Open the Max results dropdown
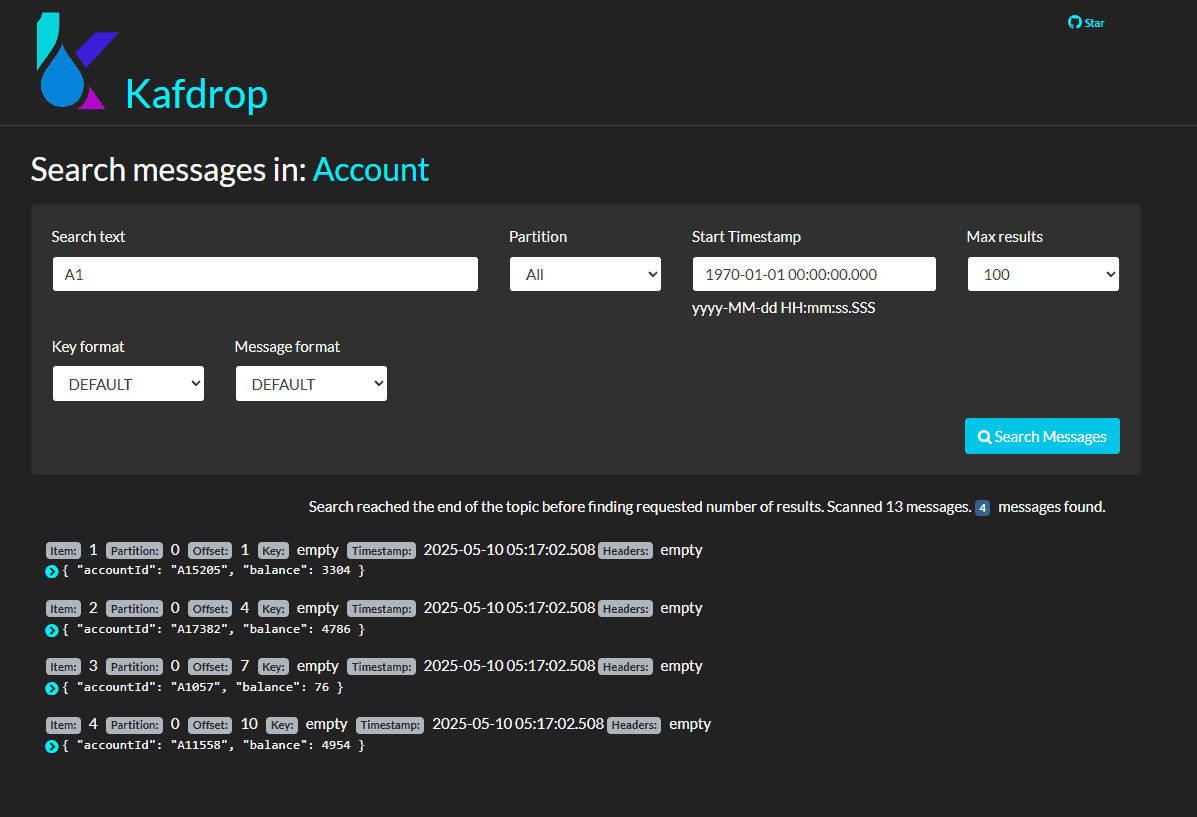1197x817 pixels. coord(1042,274)
